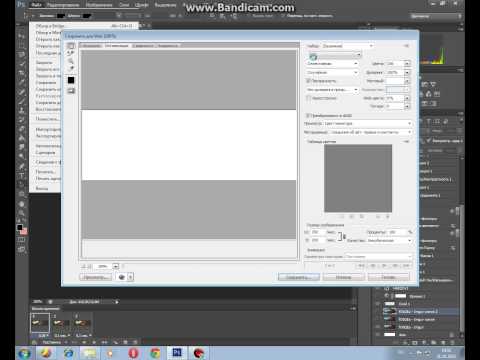This screenshot has height=360, width=480.
Task: Go to last animation frame in dialog
Action: click(x=406, y=266)
